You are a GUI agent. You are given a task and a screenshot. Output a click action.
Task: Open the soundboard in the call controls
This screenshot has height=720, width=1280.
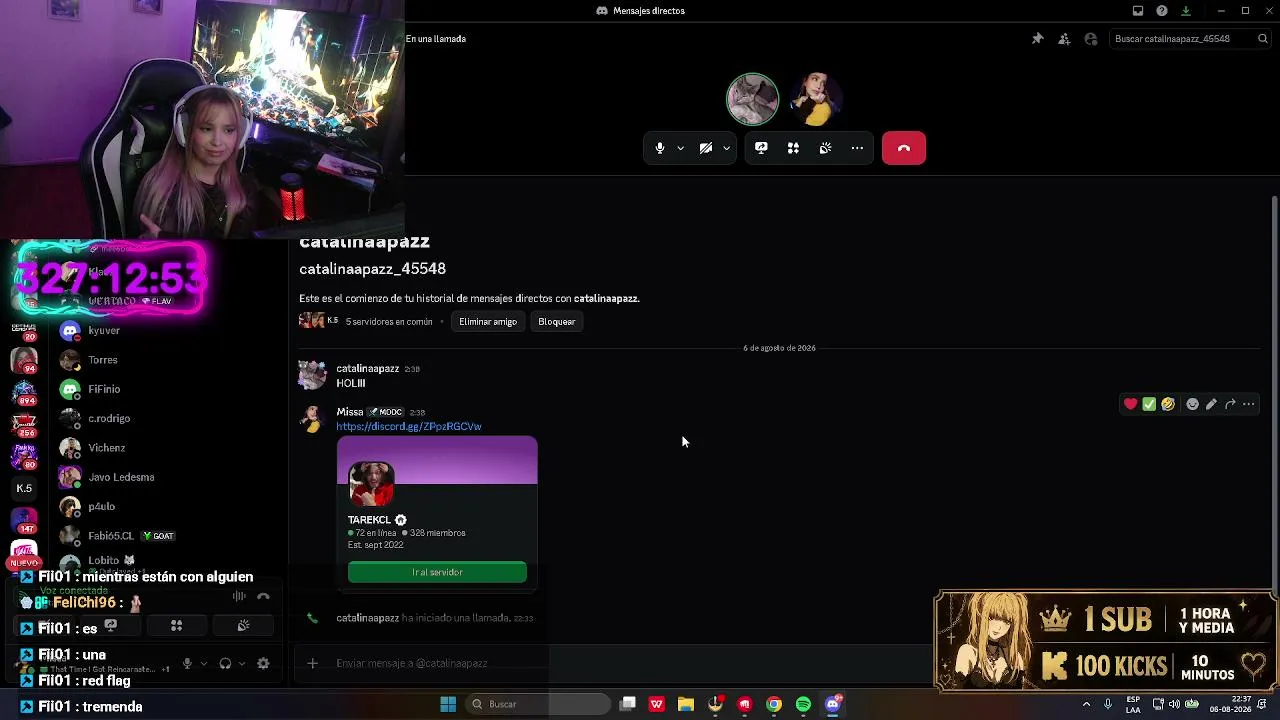[825, 148]
